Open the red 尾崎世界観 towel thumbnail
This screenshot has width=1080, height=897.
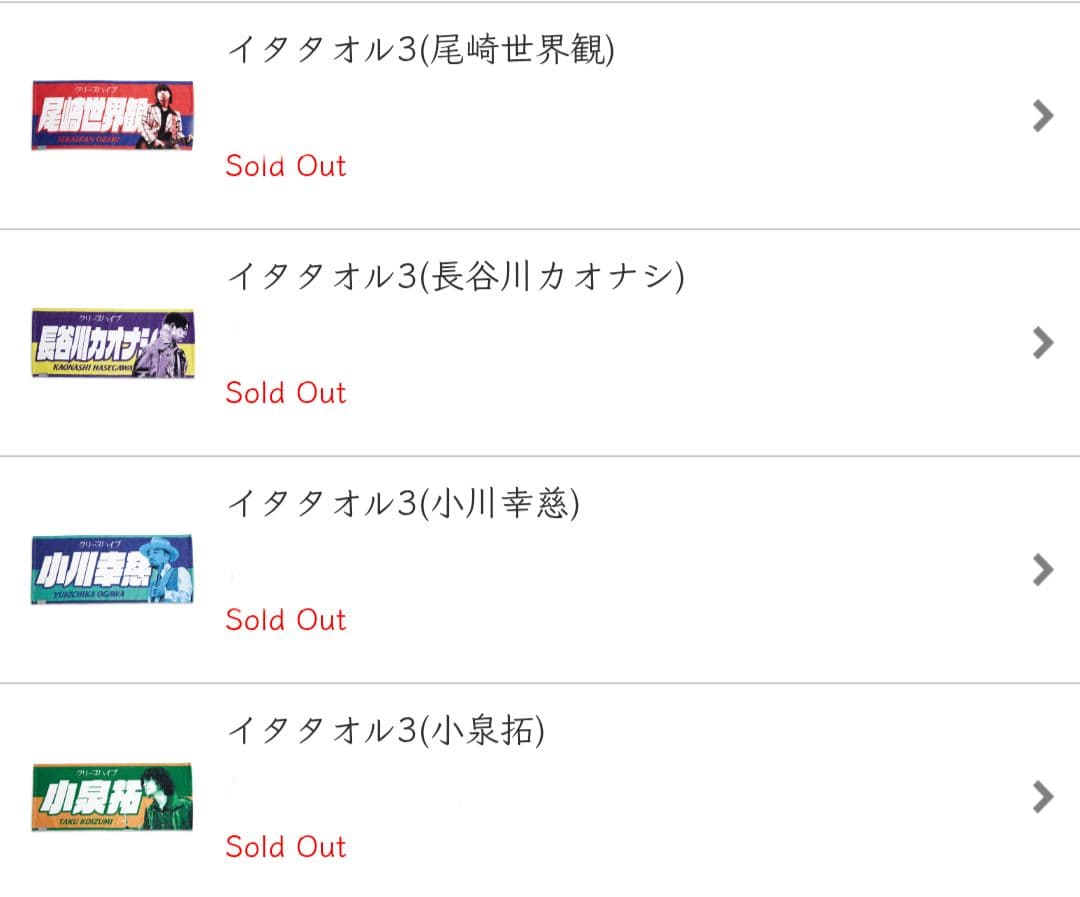[x=112, y=116]
